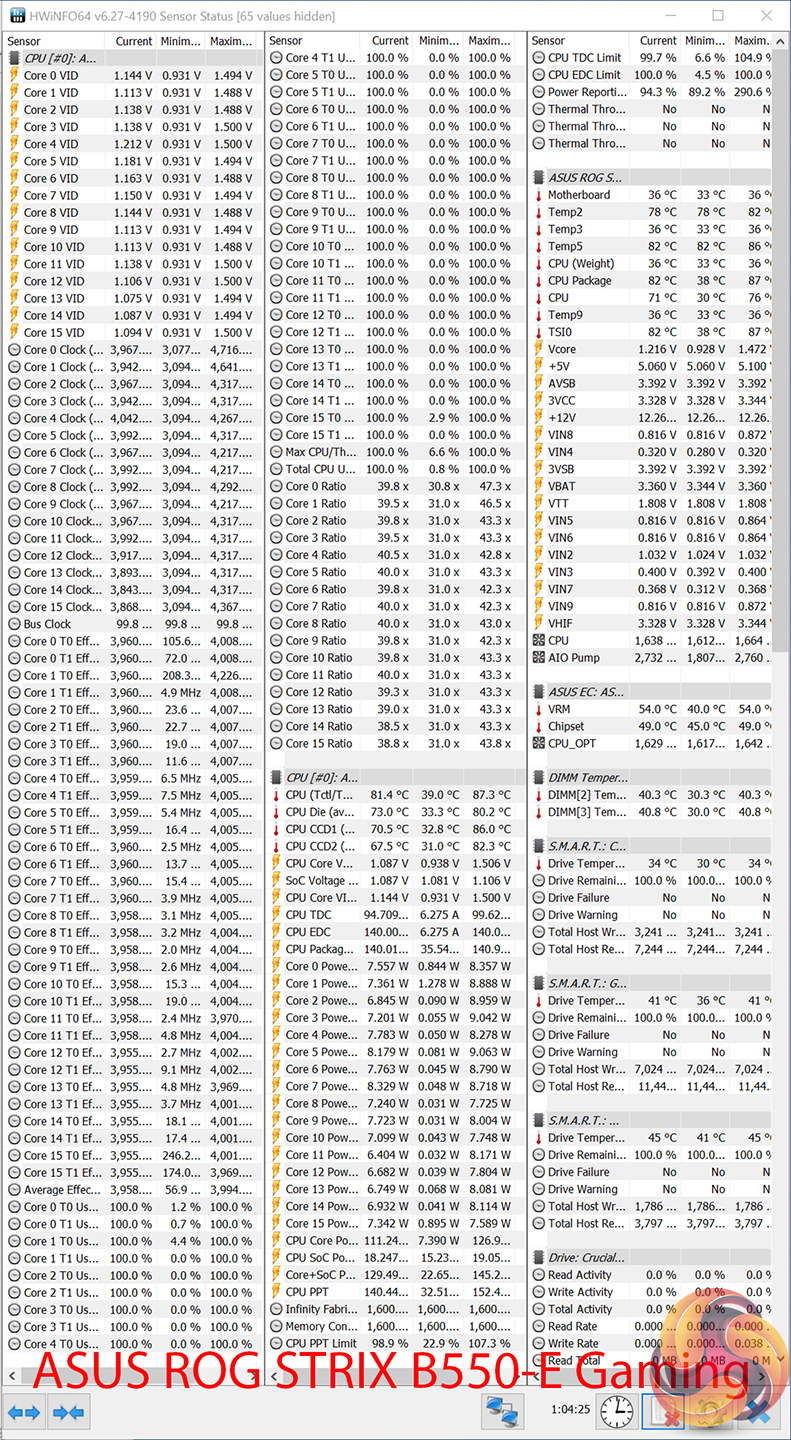791x1440 pixels.
Task: Click the lightning icon beside Core 0 VID
Action: tap(14, 76)
